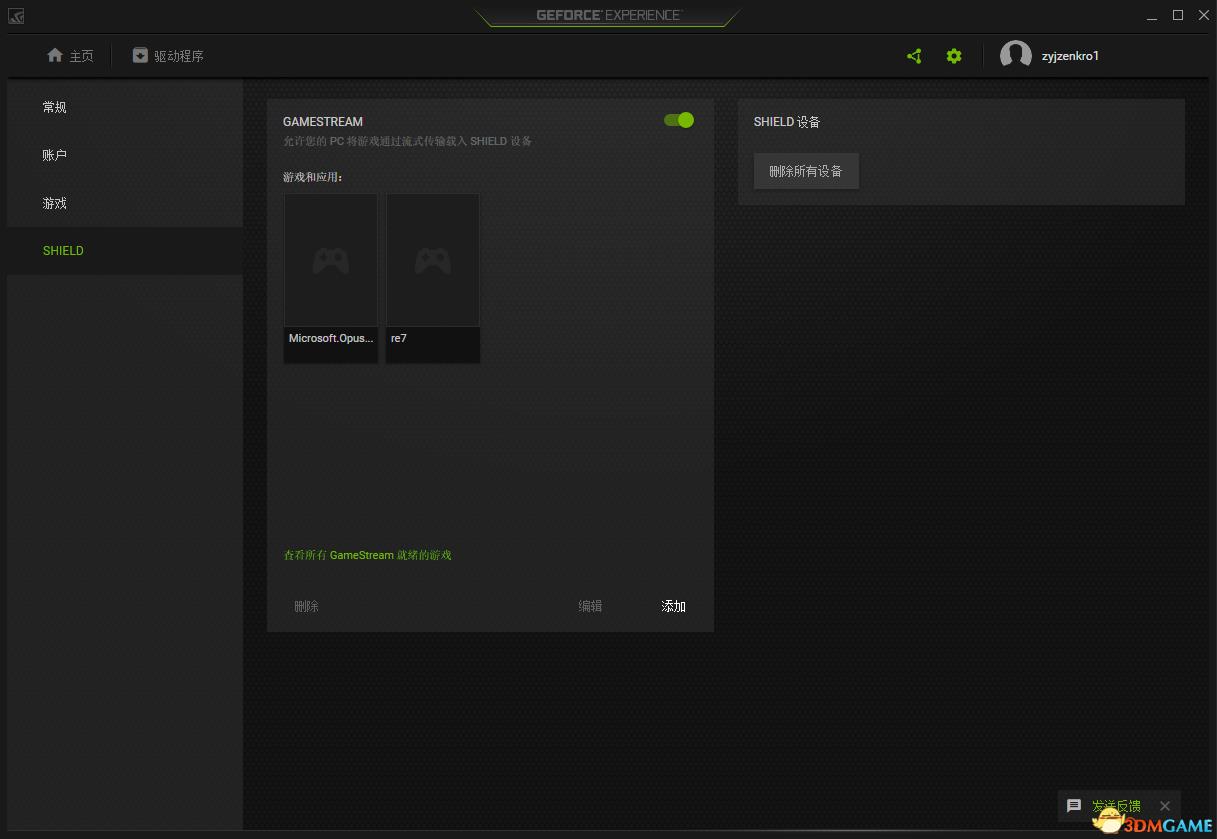Open 查看所有 GameStream 就绪的游戏 link
This screenshot has width=1217, height=839.
click(368, 555)
